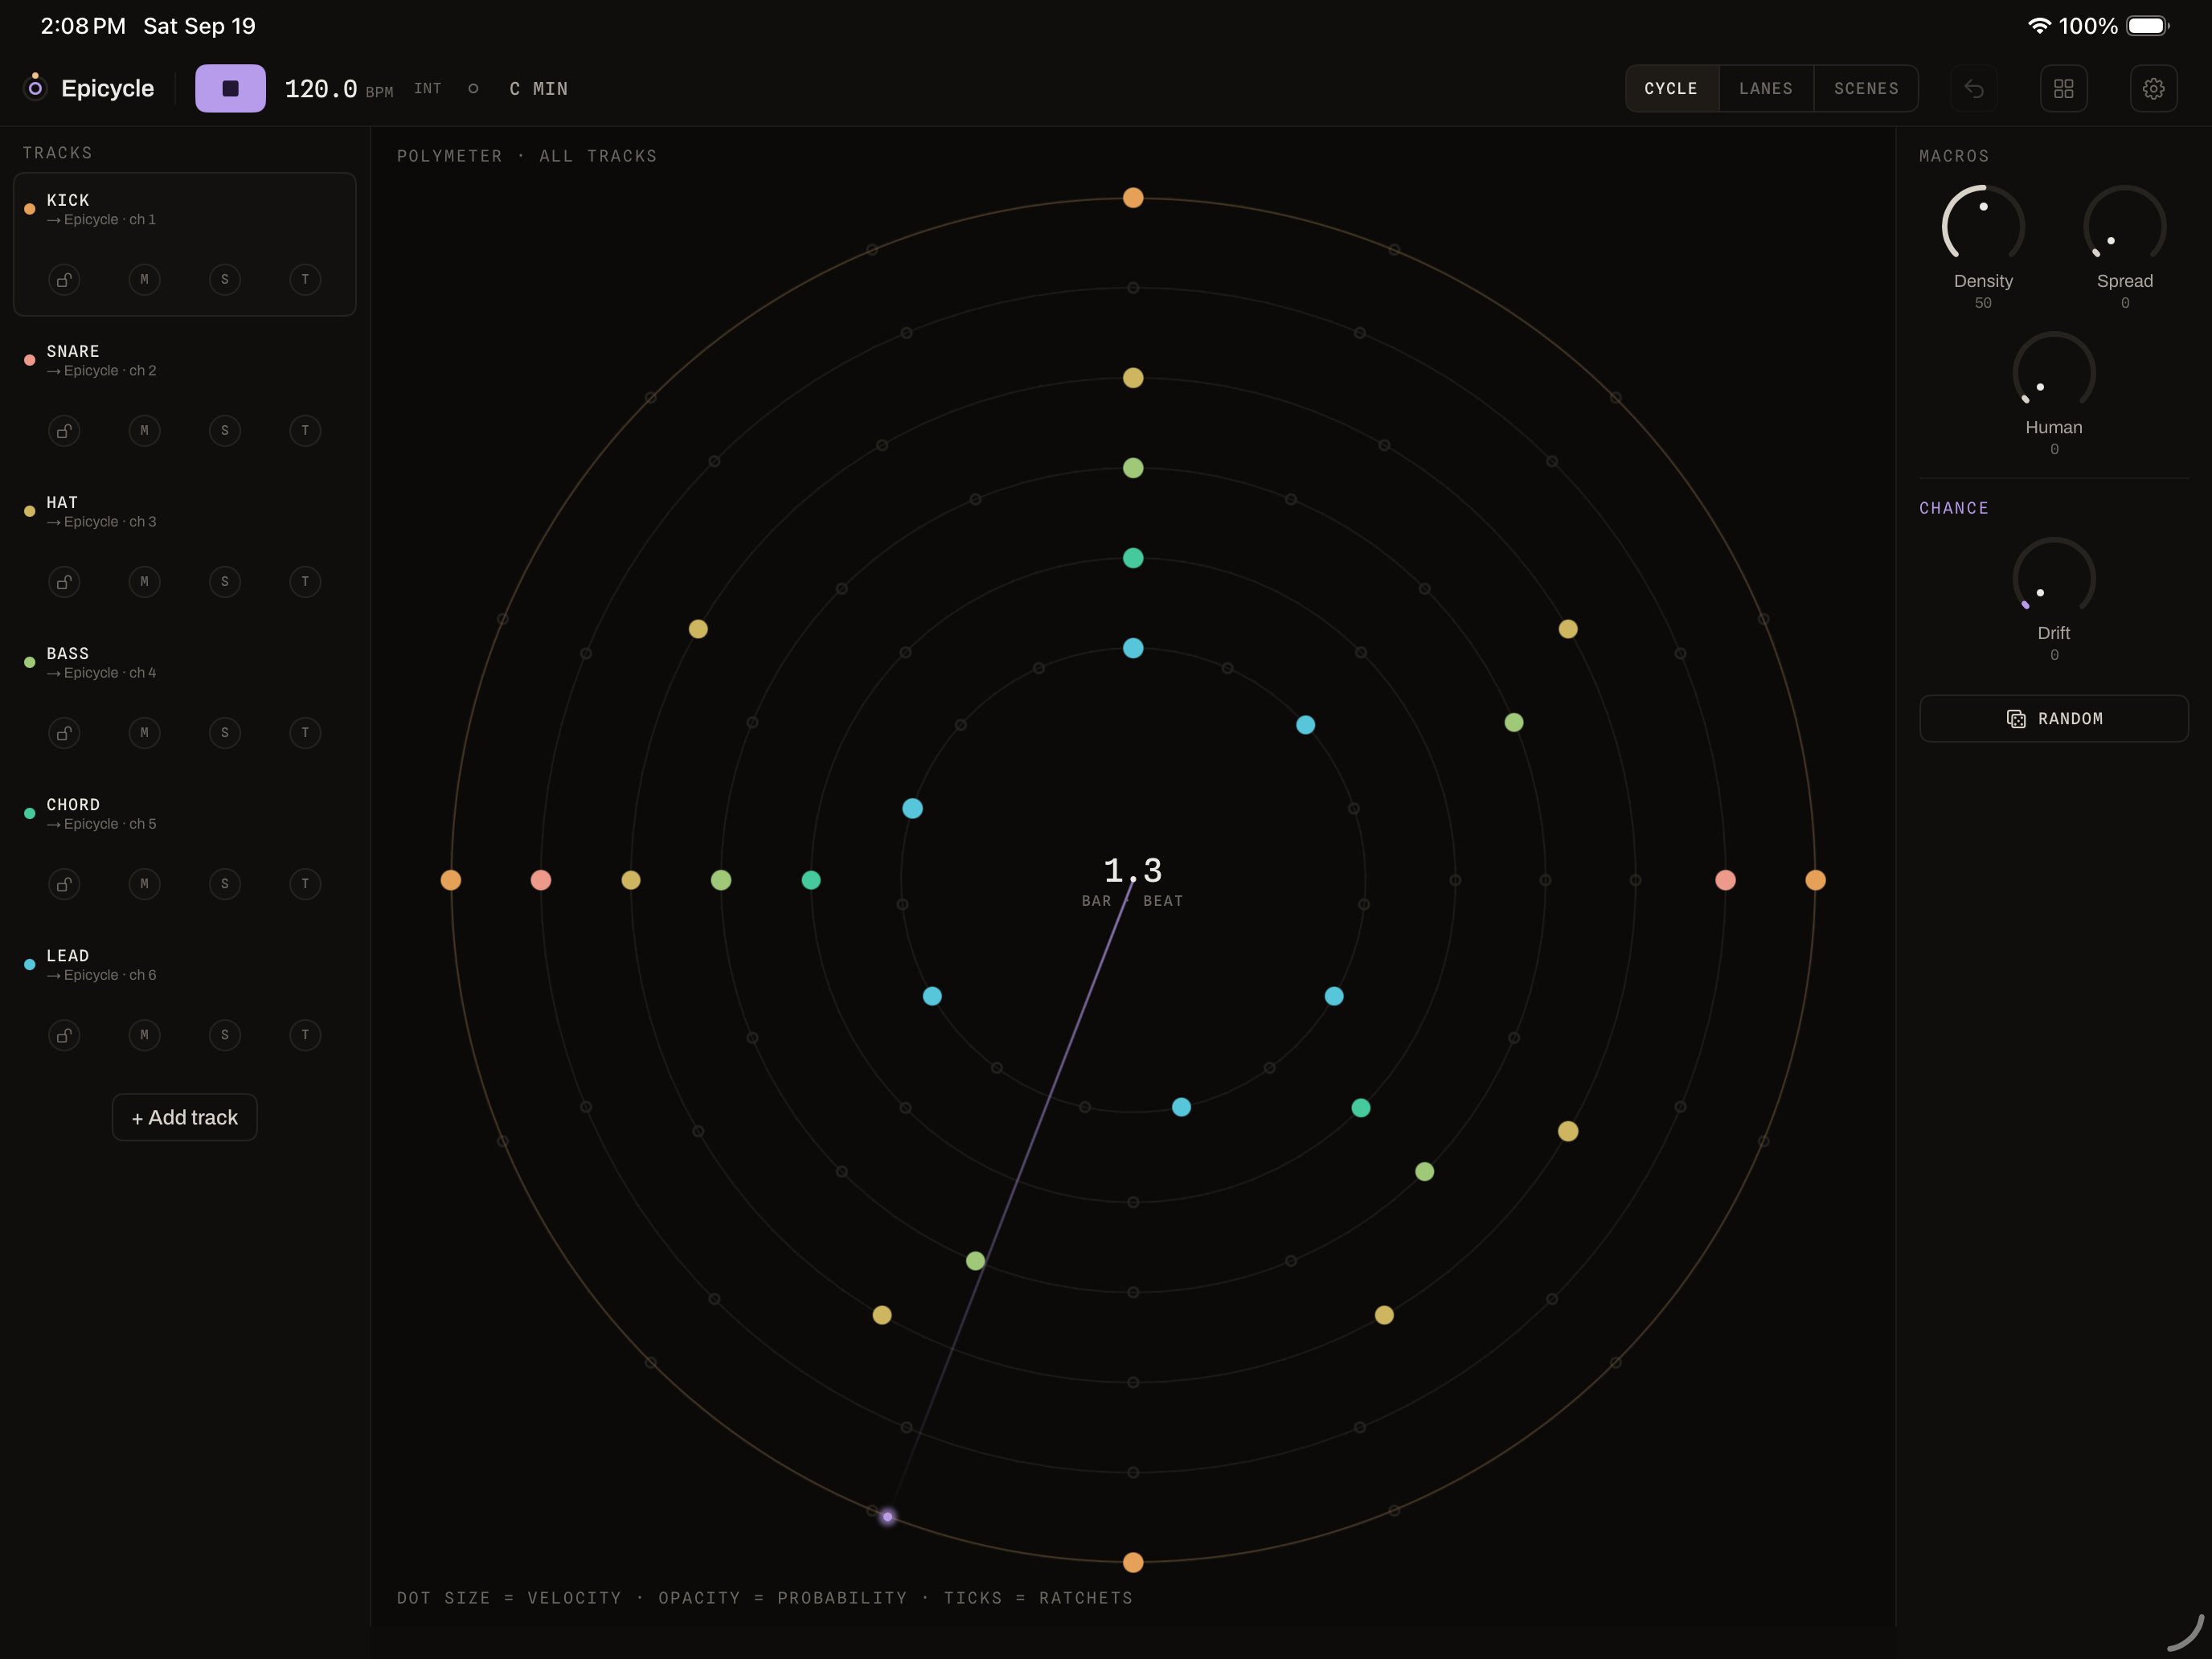Solo the HAT track

225,582
